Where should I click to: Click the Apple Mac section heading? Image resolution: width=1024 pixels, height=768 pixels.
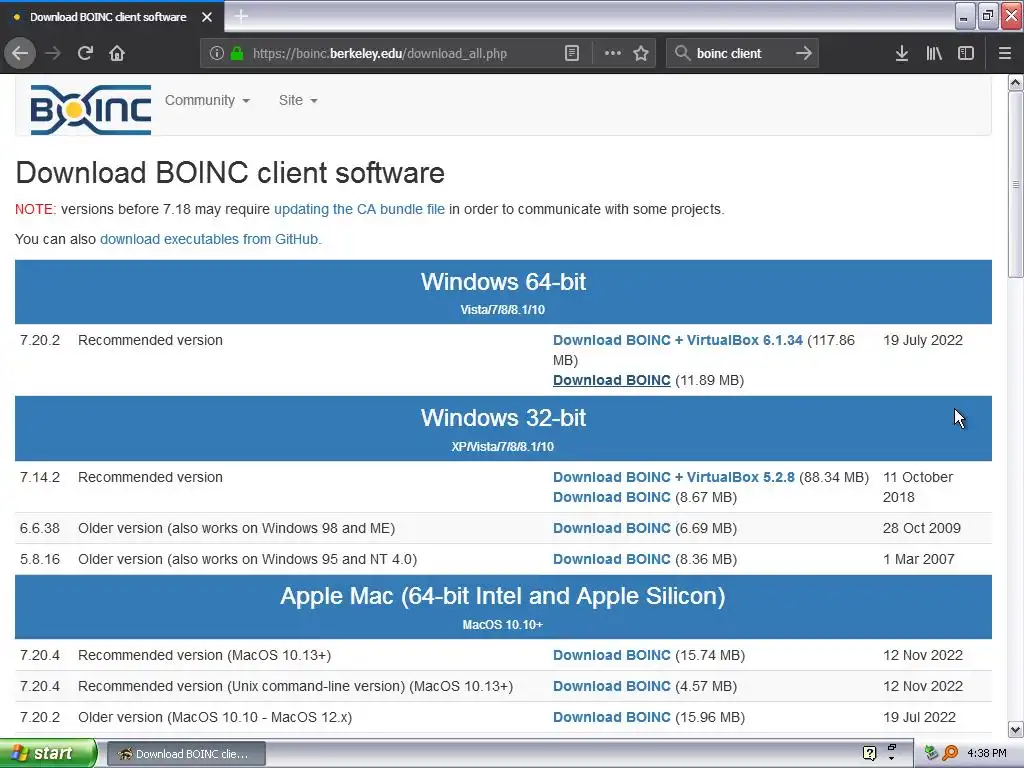pos(503,596)
